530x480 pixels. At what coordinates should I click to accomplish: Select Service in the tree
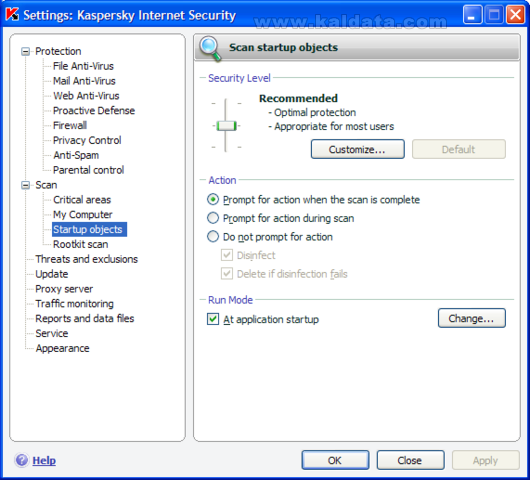pyautogui.click(x=52, y=334)
